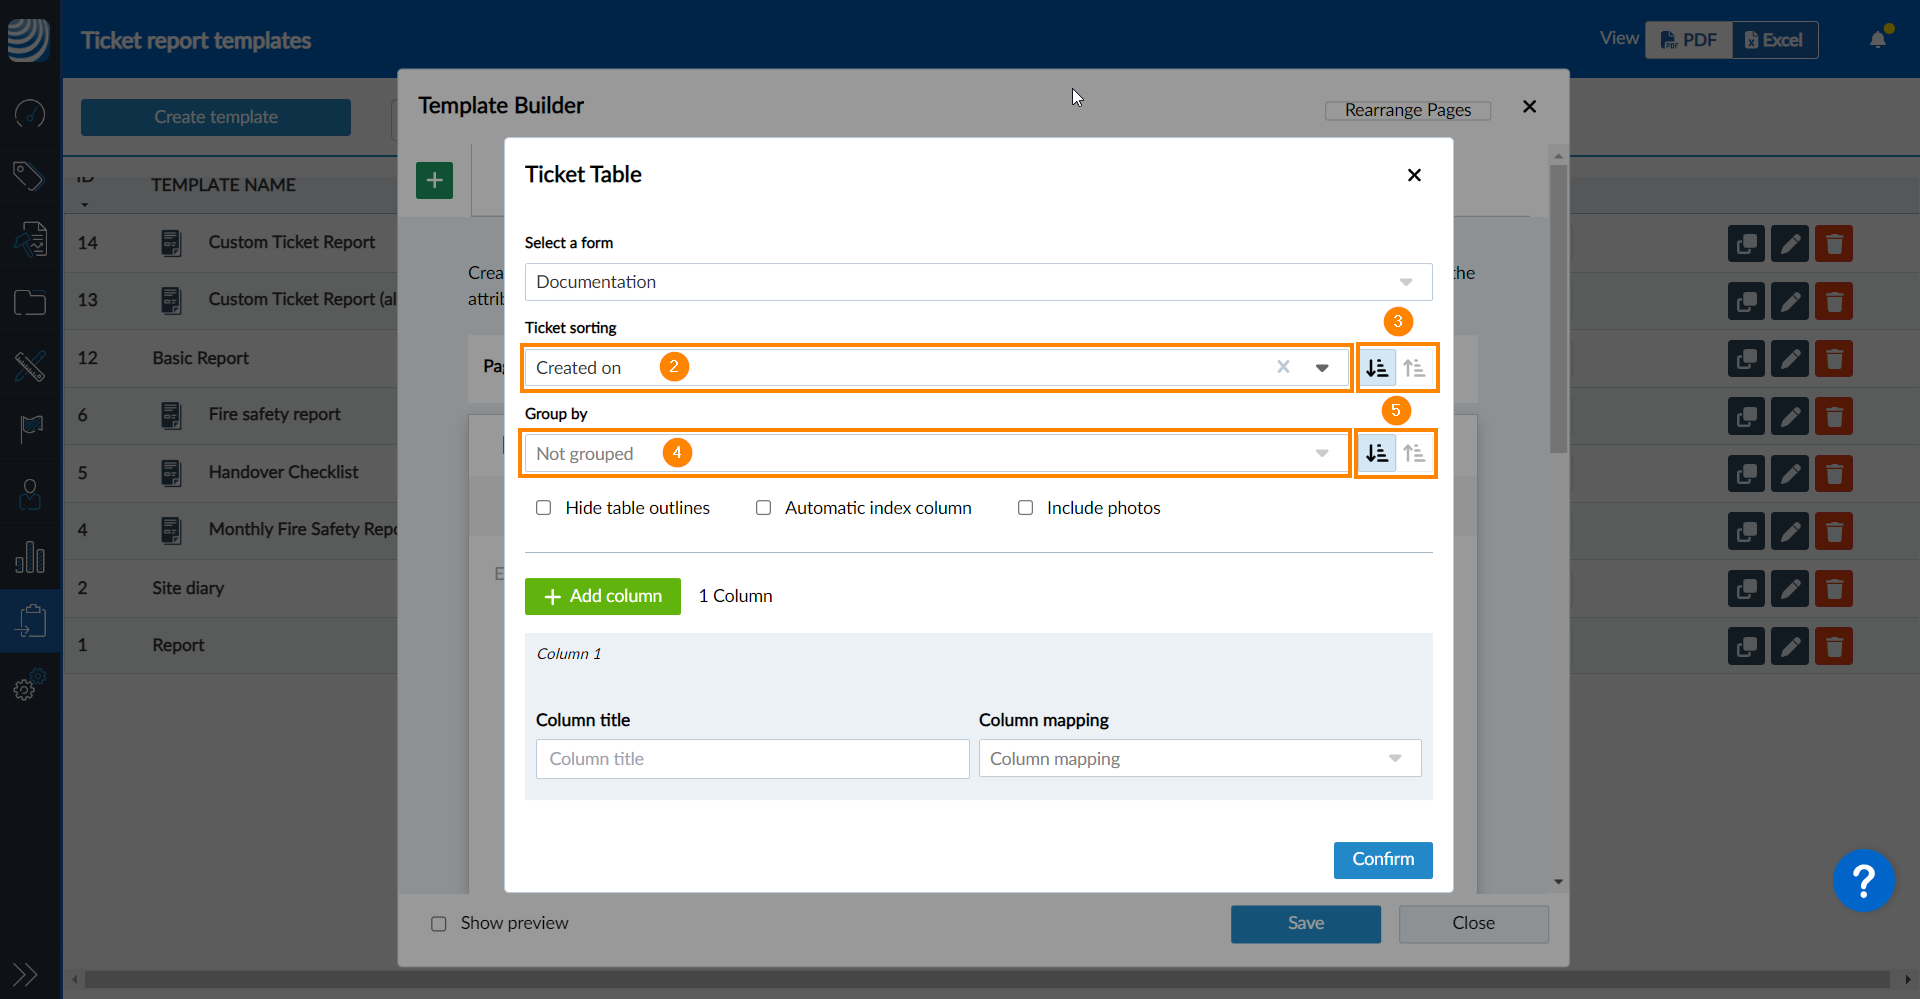
Task: Select ascending order icon for Group by
Action: point(1414,454)
